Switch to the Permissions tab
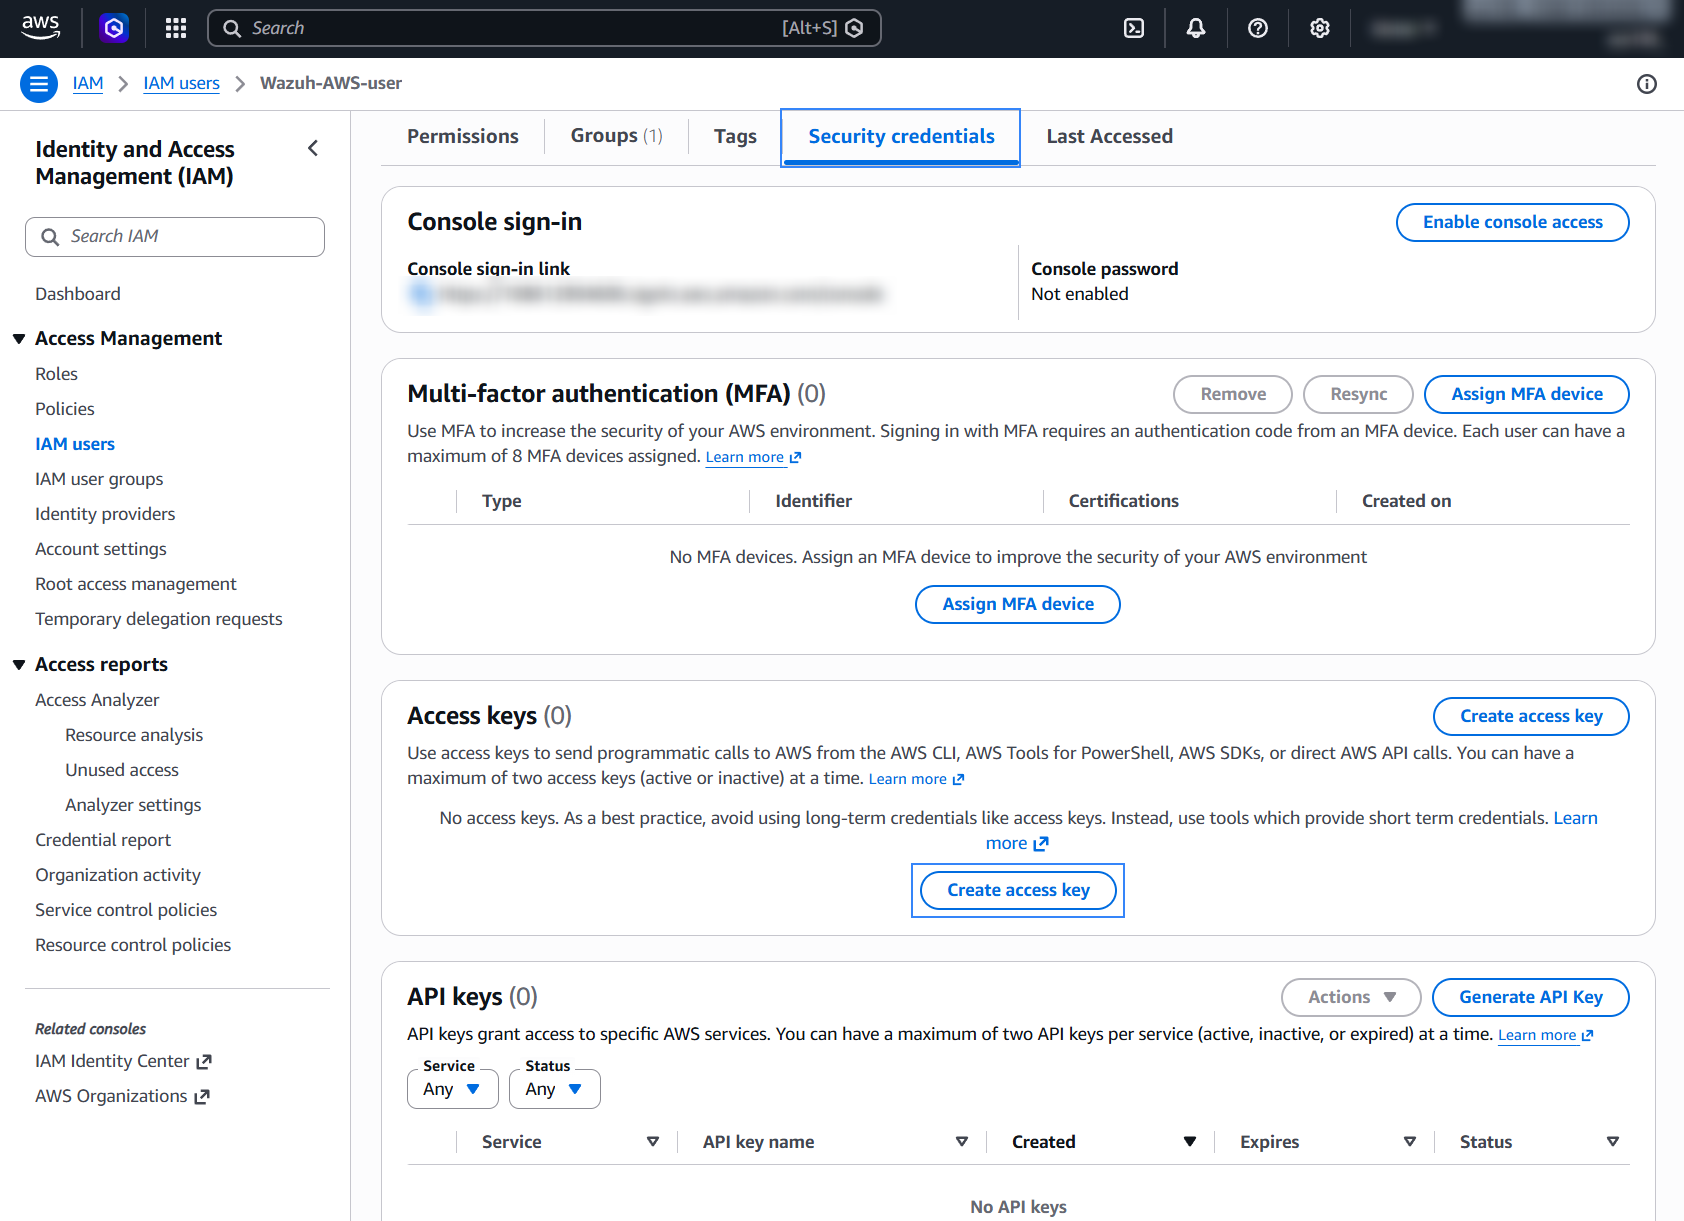The width and height of the screenshot is (1684, 1221). point(463,136)
